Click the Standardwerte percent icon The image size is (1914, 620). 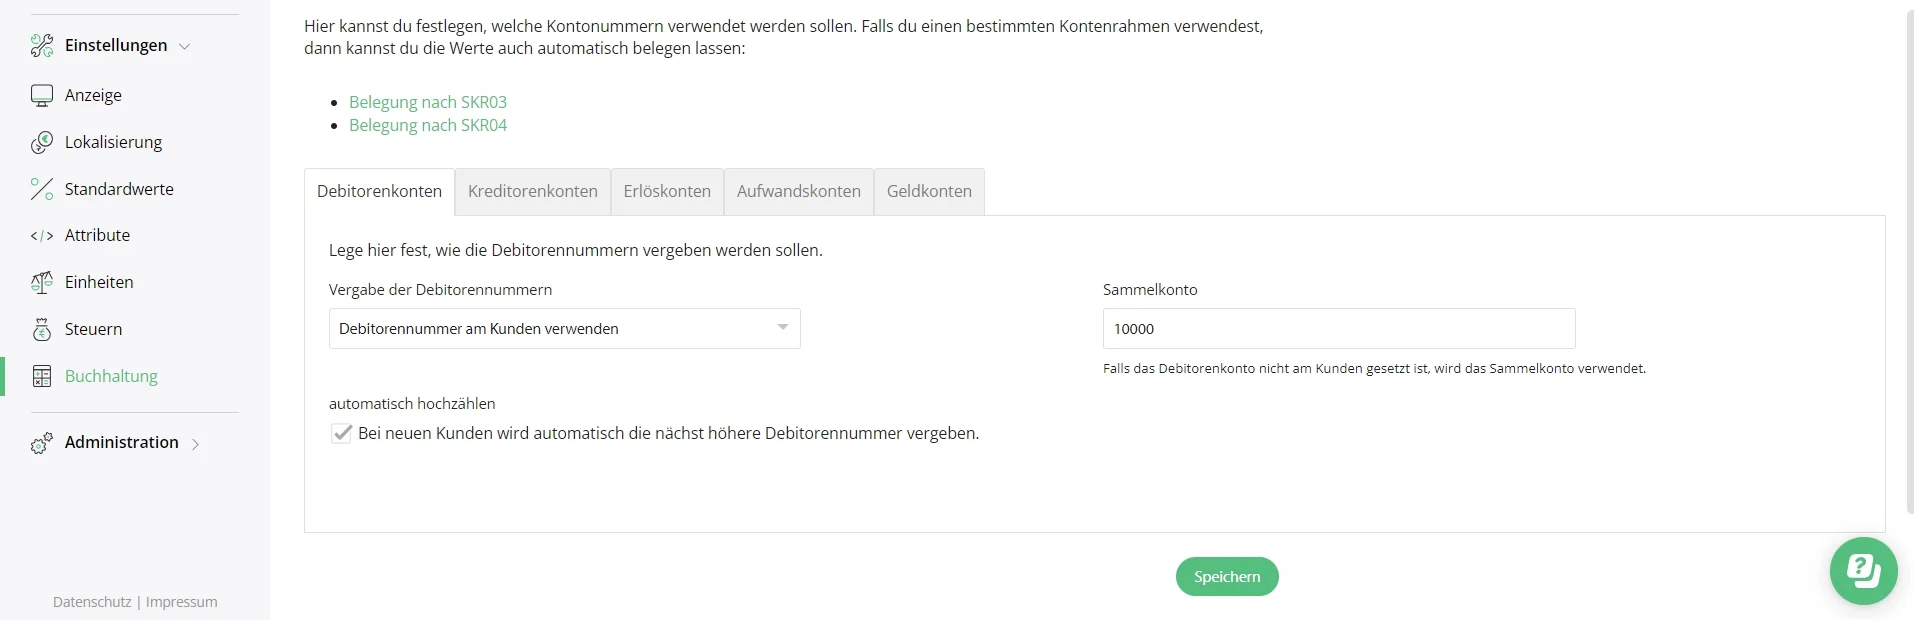42,189
